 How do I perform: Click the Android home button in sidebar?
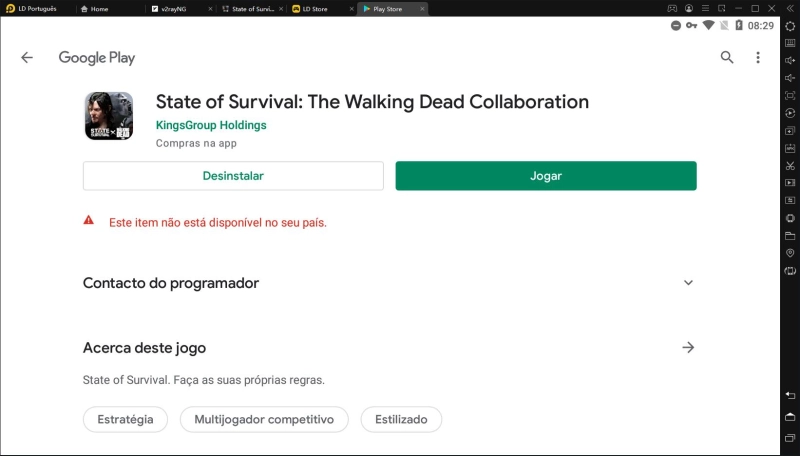pos(790,416)
